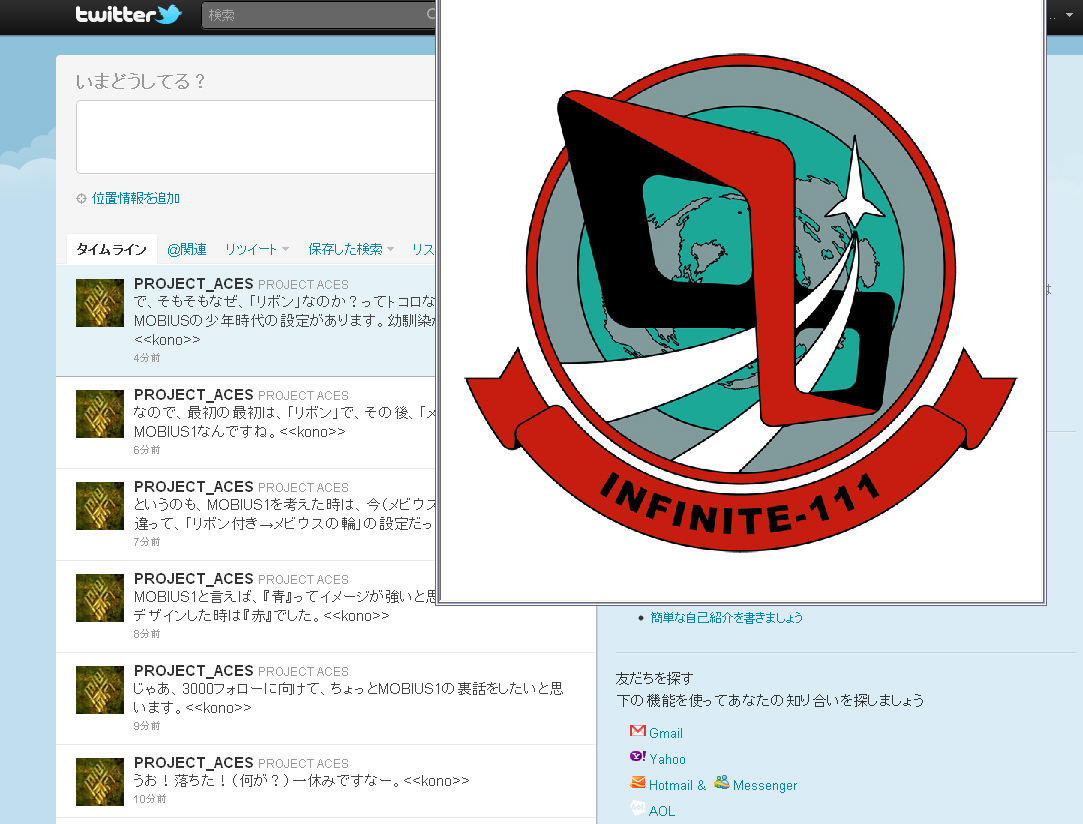Click the avatar of the 4分前 tweet

[99, 303]
